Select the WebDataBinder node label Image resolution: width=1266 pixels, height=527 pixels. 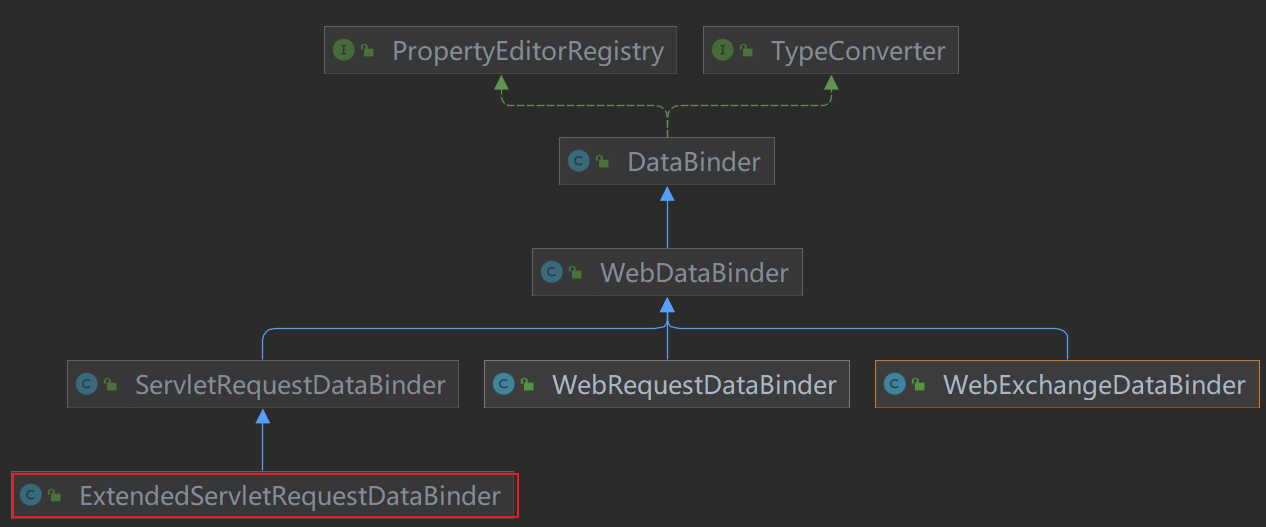(694, 273)
